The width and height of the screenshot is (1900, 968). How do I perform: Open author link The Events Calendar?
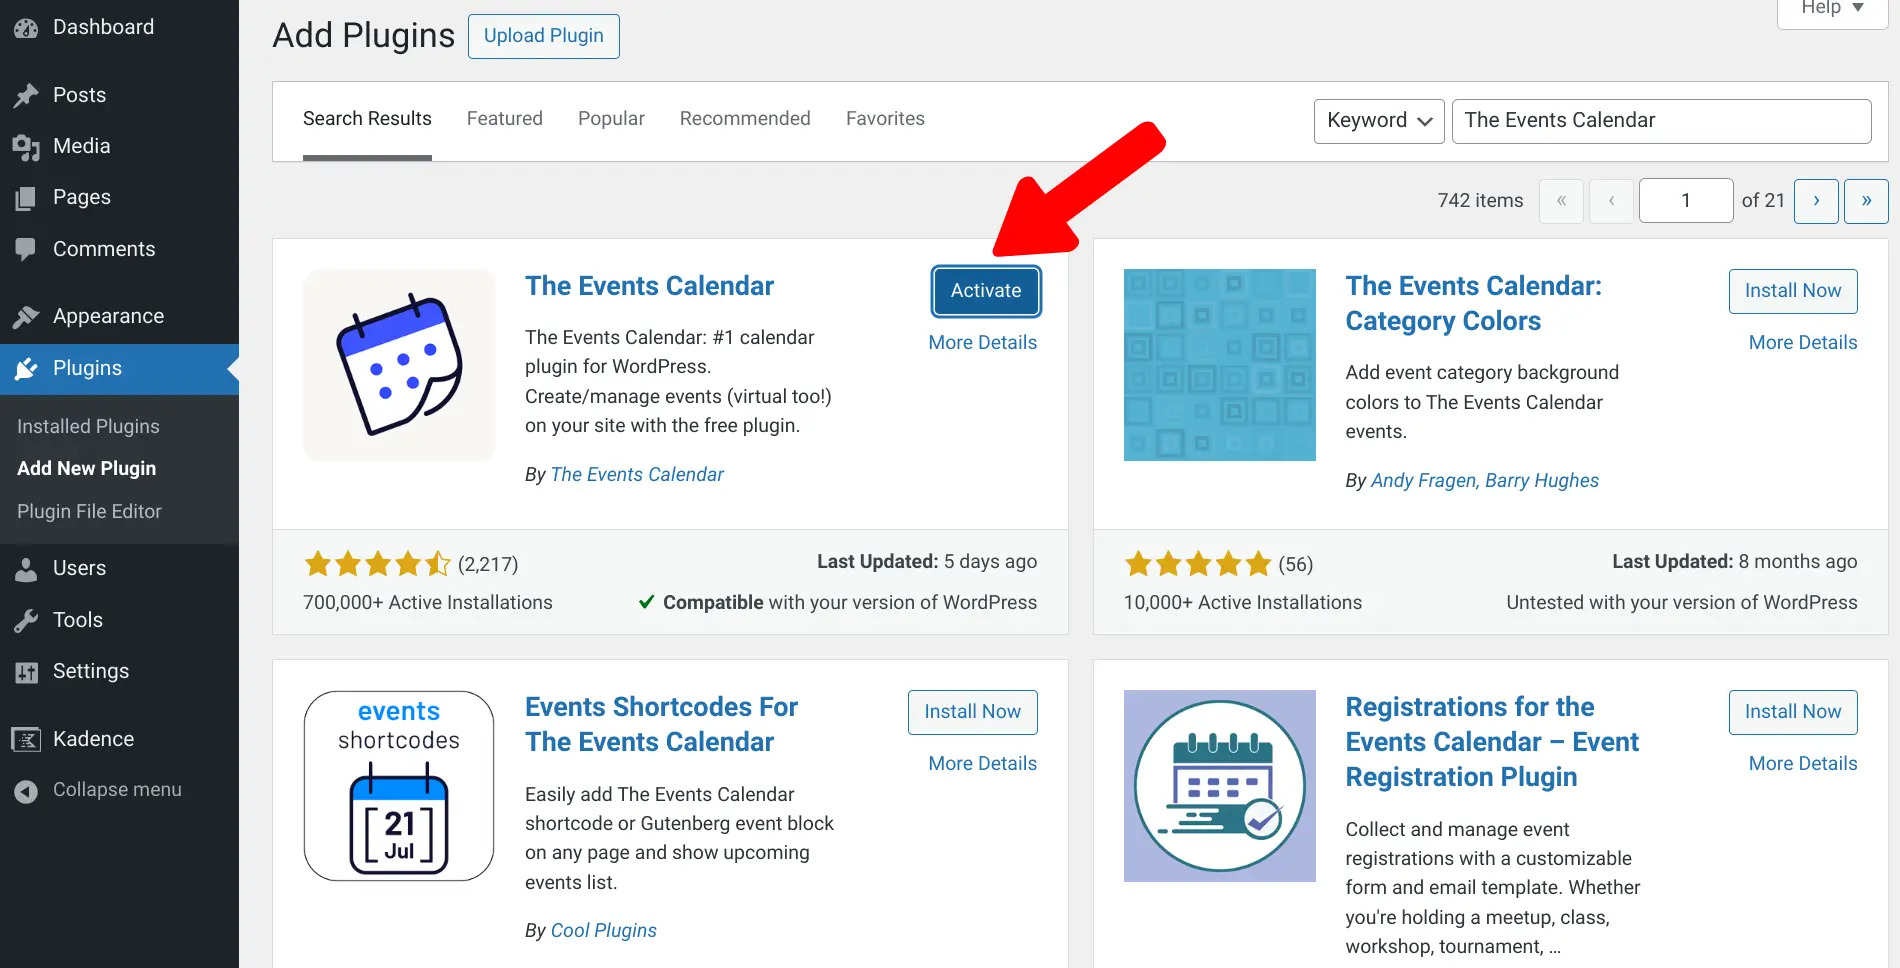pos(637,475)
